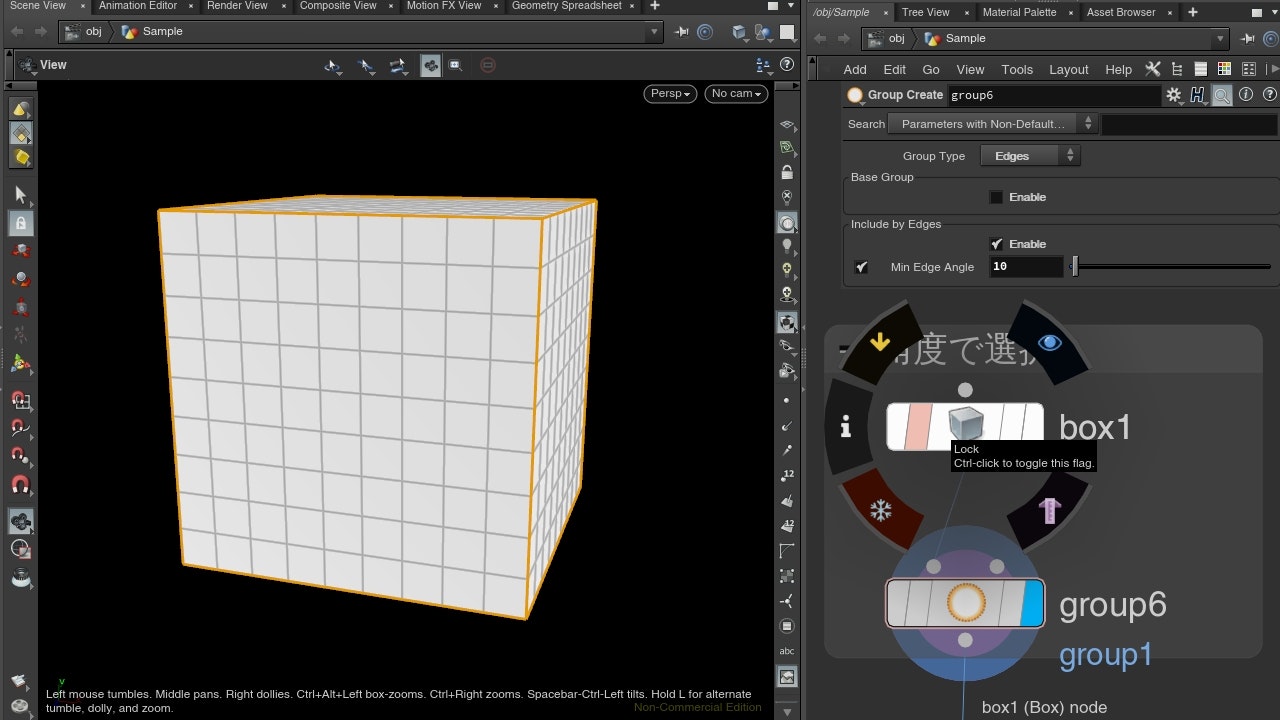This screenshot has height=720, width=1280.
Task: Click the group6 node in the network
Action: [965, 603]
